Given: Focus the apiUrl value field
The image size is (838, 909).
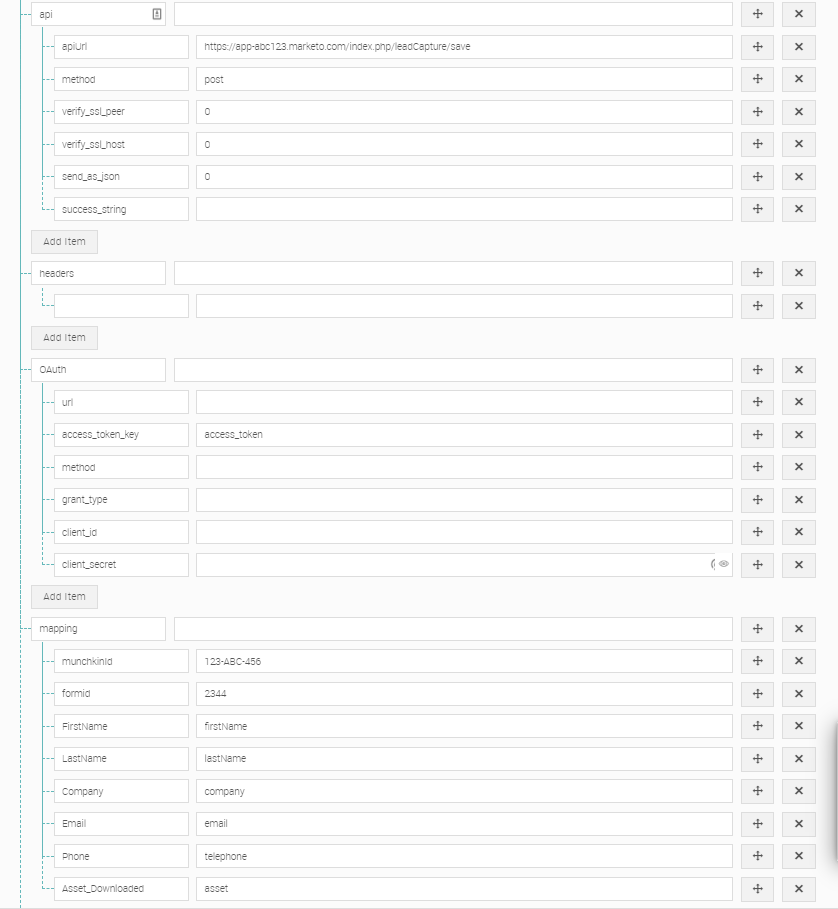Looking at the screenshot, I should tap(464, 47).
